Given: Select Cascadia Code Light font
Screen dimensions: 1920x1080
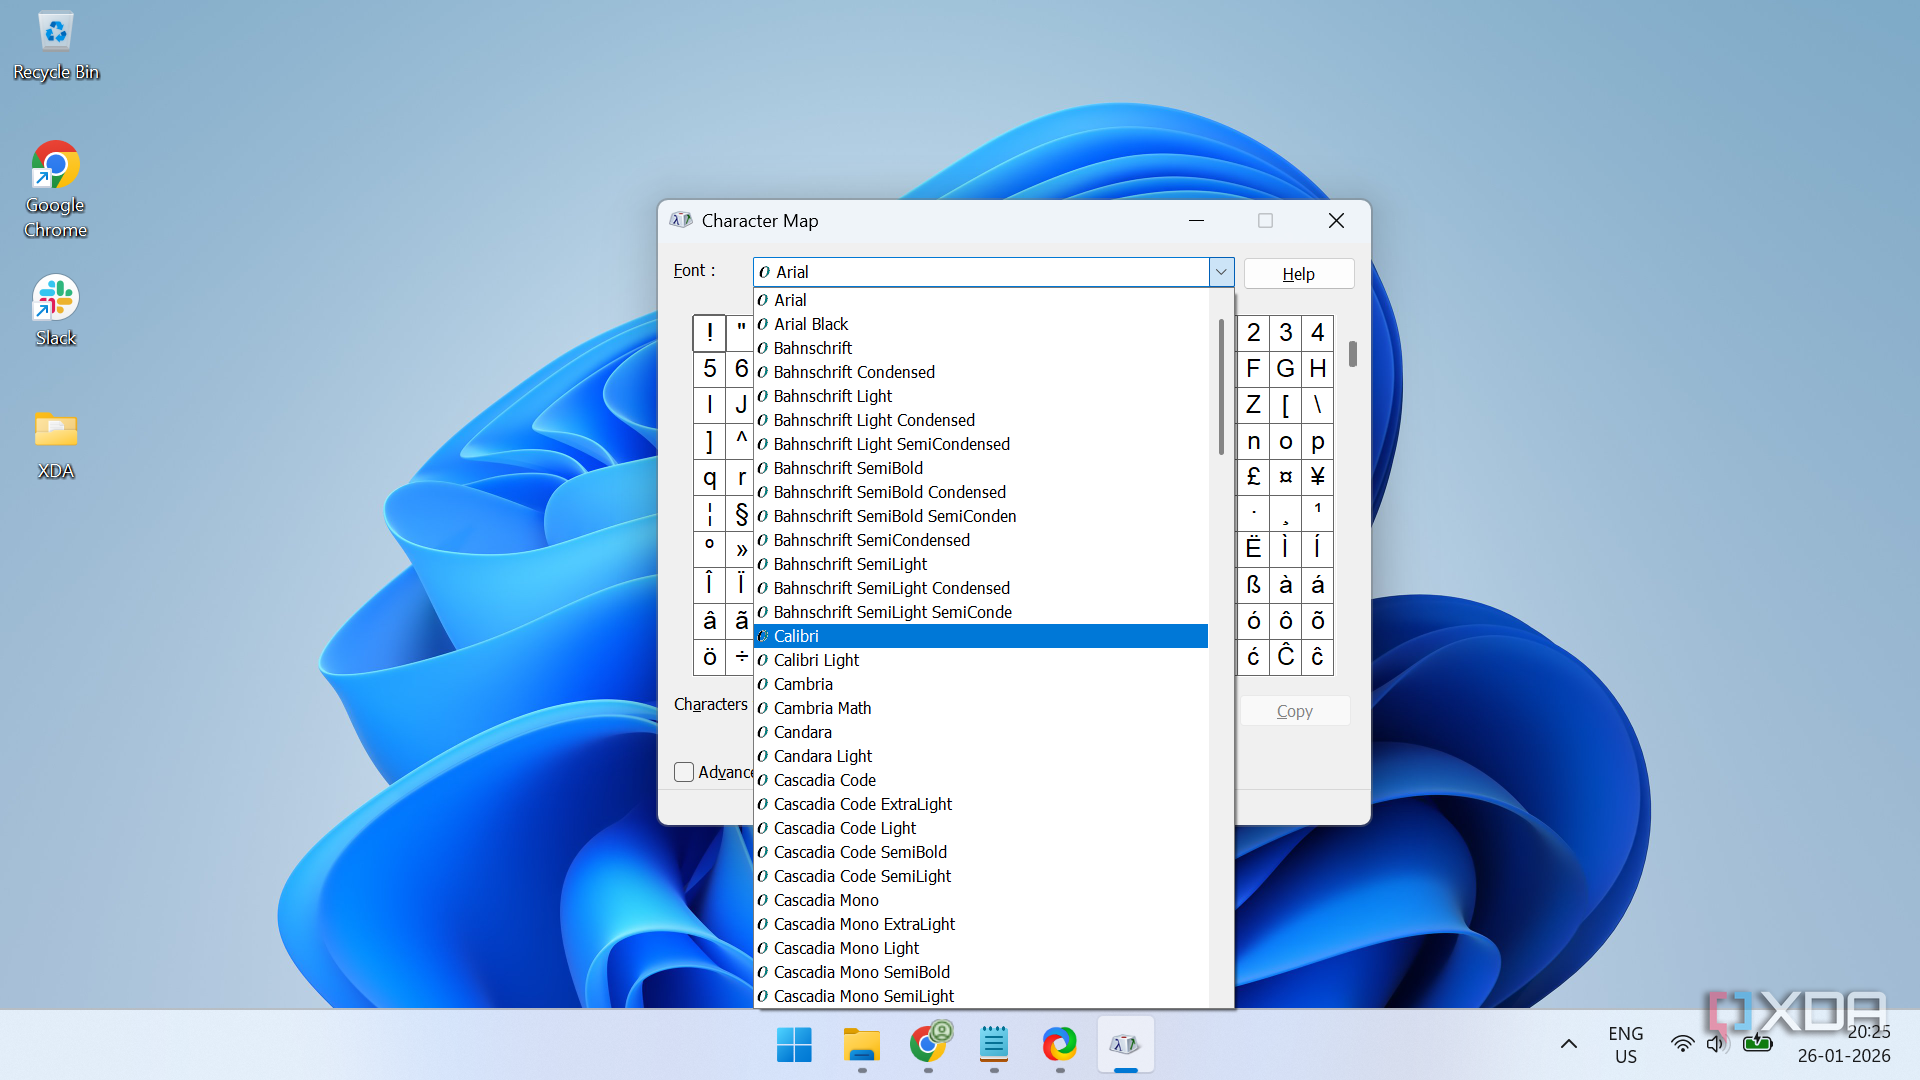Looking at the screenshot, I should (x=981, y=828).
